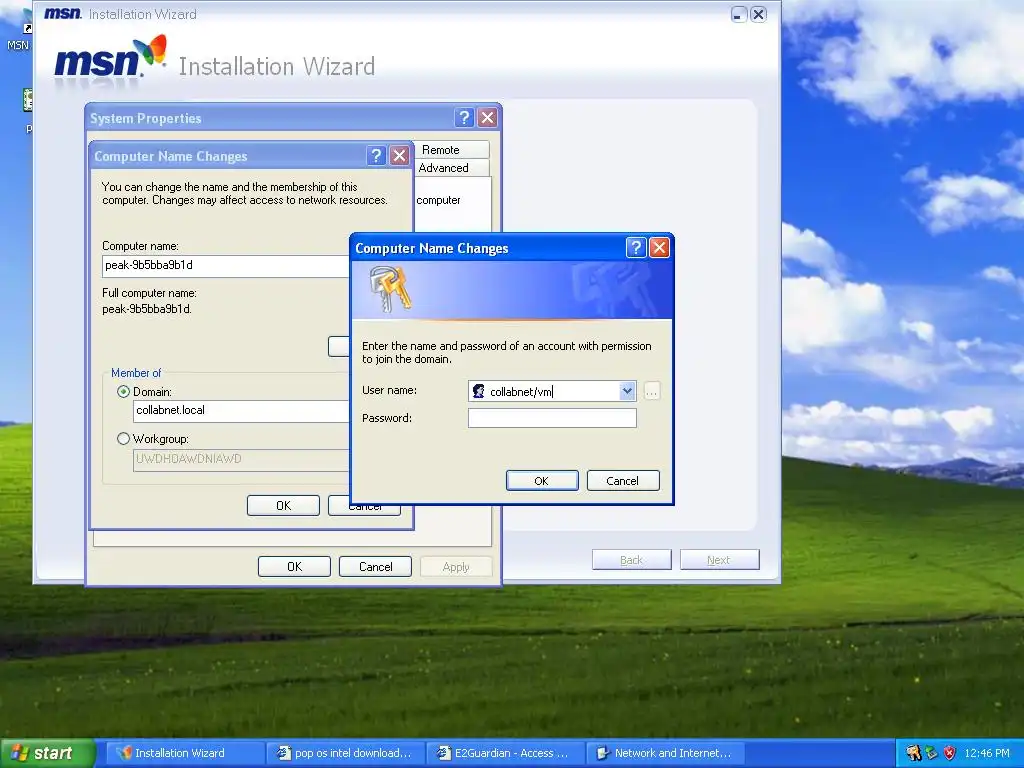Click the Computer name field
This screenshot has width=1024, height=768.
(x=226, y=266)
